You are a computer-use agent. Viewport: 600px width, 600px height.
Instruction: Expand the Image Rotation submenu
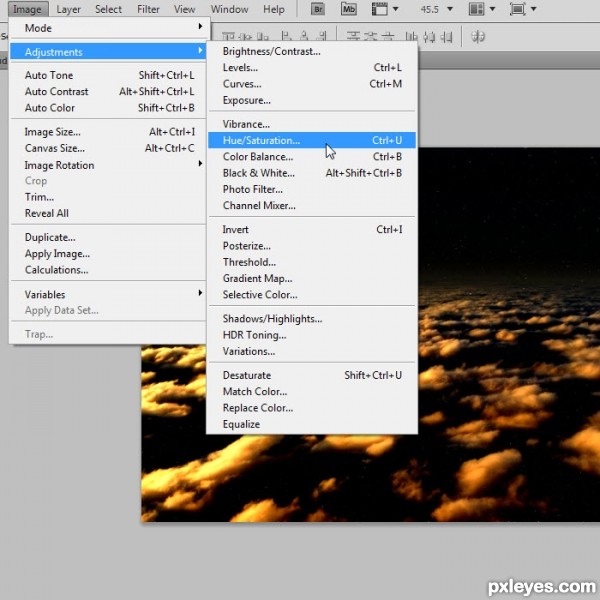108,165
